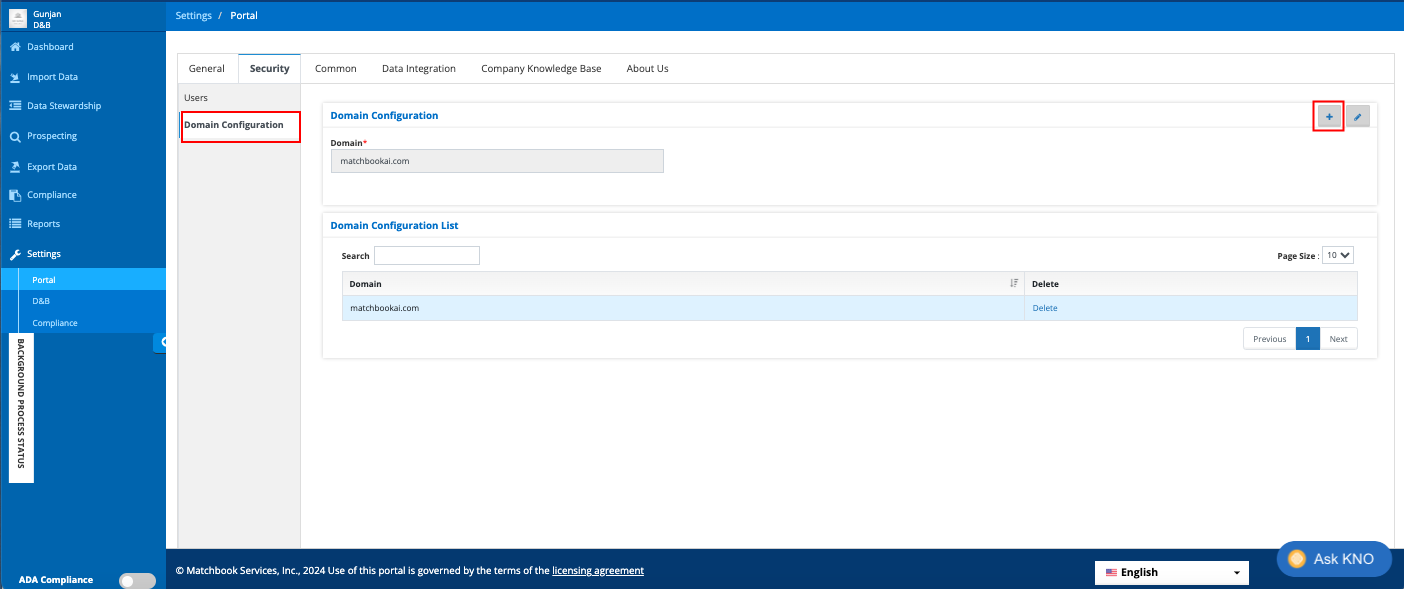Click the Domain Configuration List heading
1404x589 pixels.
[x=394, y=226]
